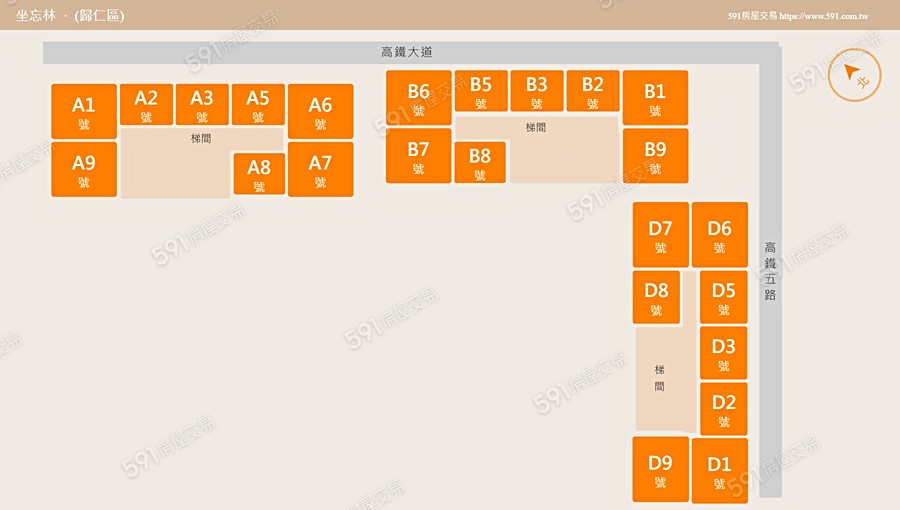The image size is (900, 510).
Task: Select unit A9 block
Action: (84, 170)
